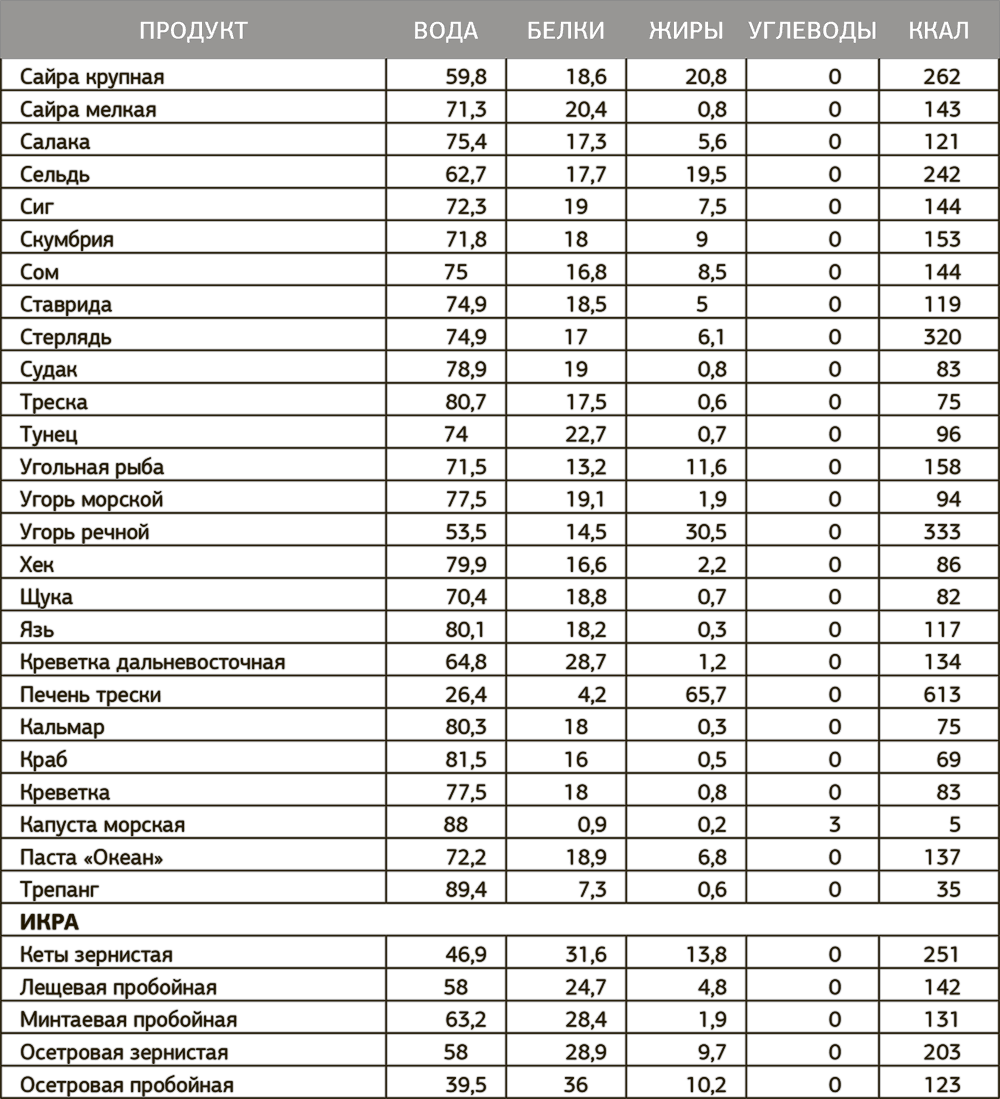The image size is (1000, 1099).
Task: Click the ЖИРЫ column header
Action: 686,31
